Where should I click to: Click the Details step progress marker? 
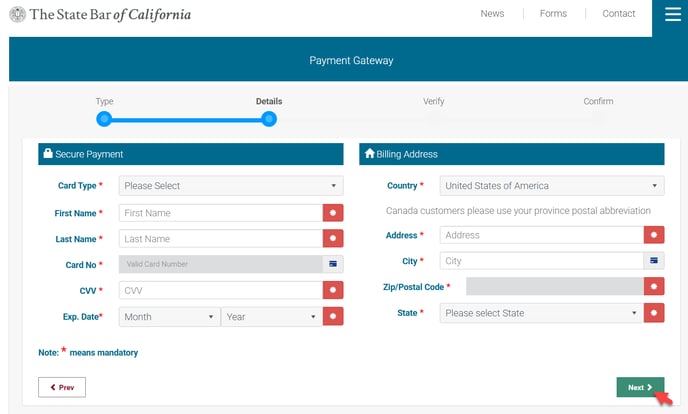click(268, 119)
